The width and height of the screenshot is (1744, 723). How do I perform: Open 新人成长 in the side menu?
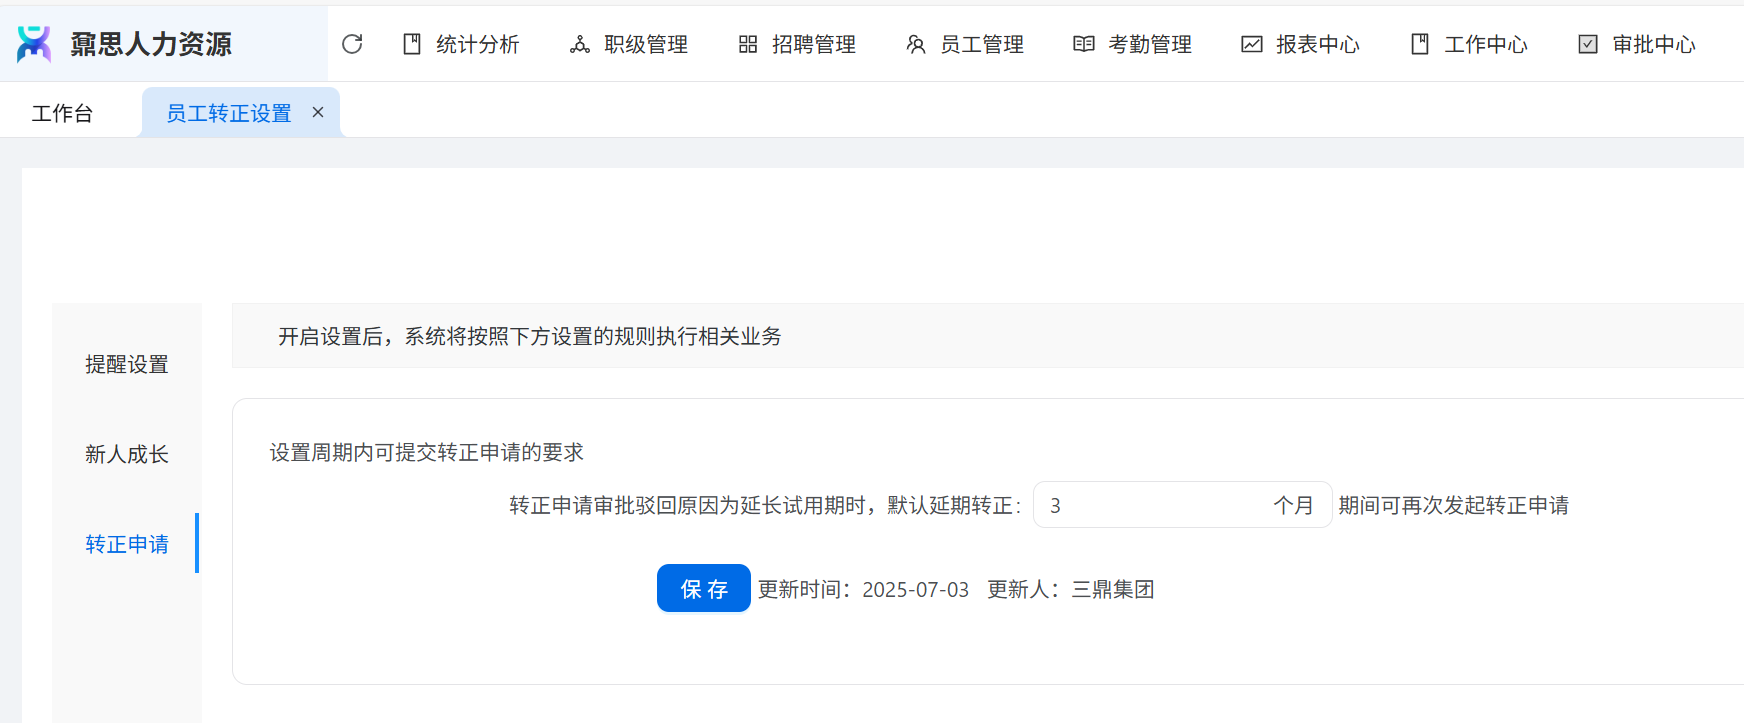coord(127,454)
